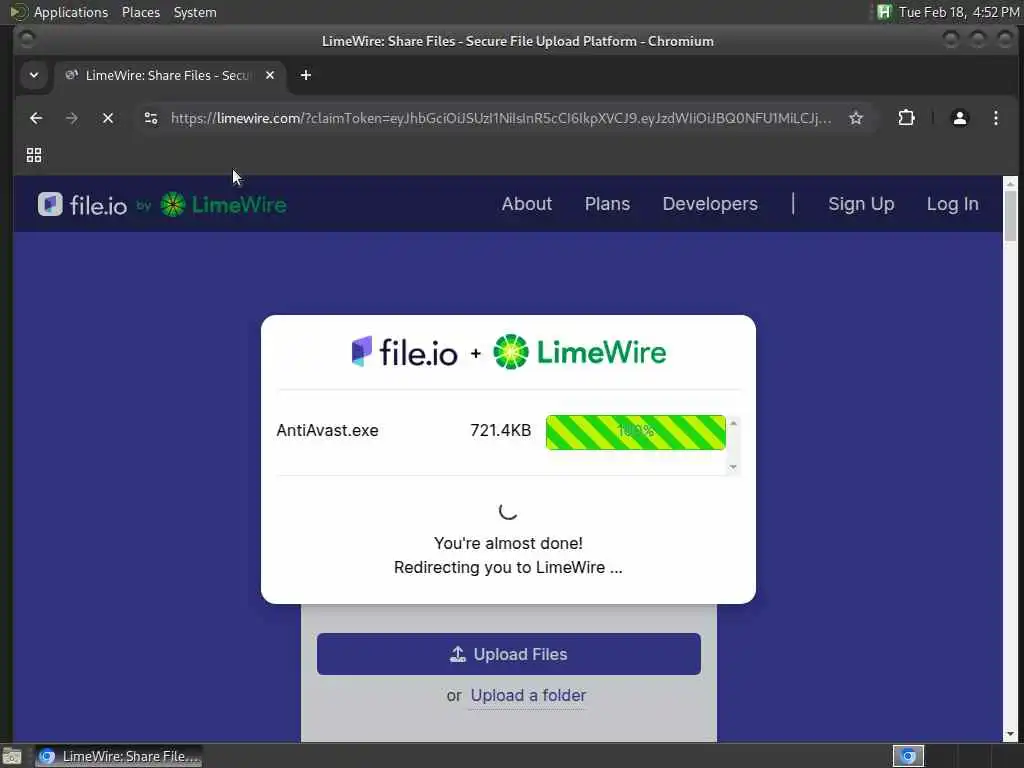1024x768 pixels.
Task: Click the LimeWire logo in header
Action: tap(223, 204)
